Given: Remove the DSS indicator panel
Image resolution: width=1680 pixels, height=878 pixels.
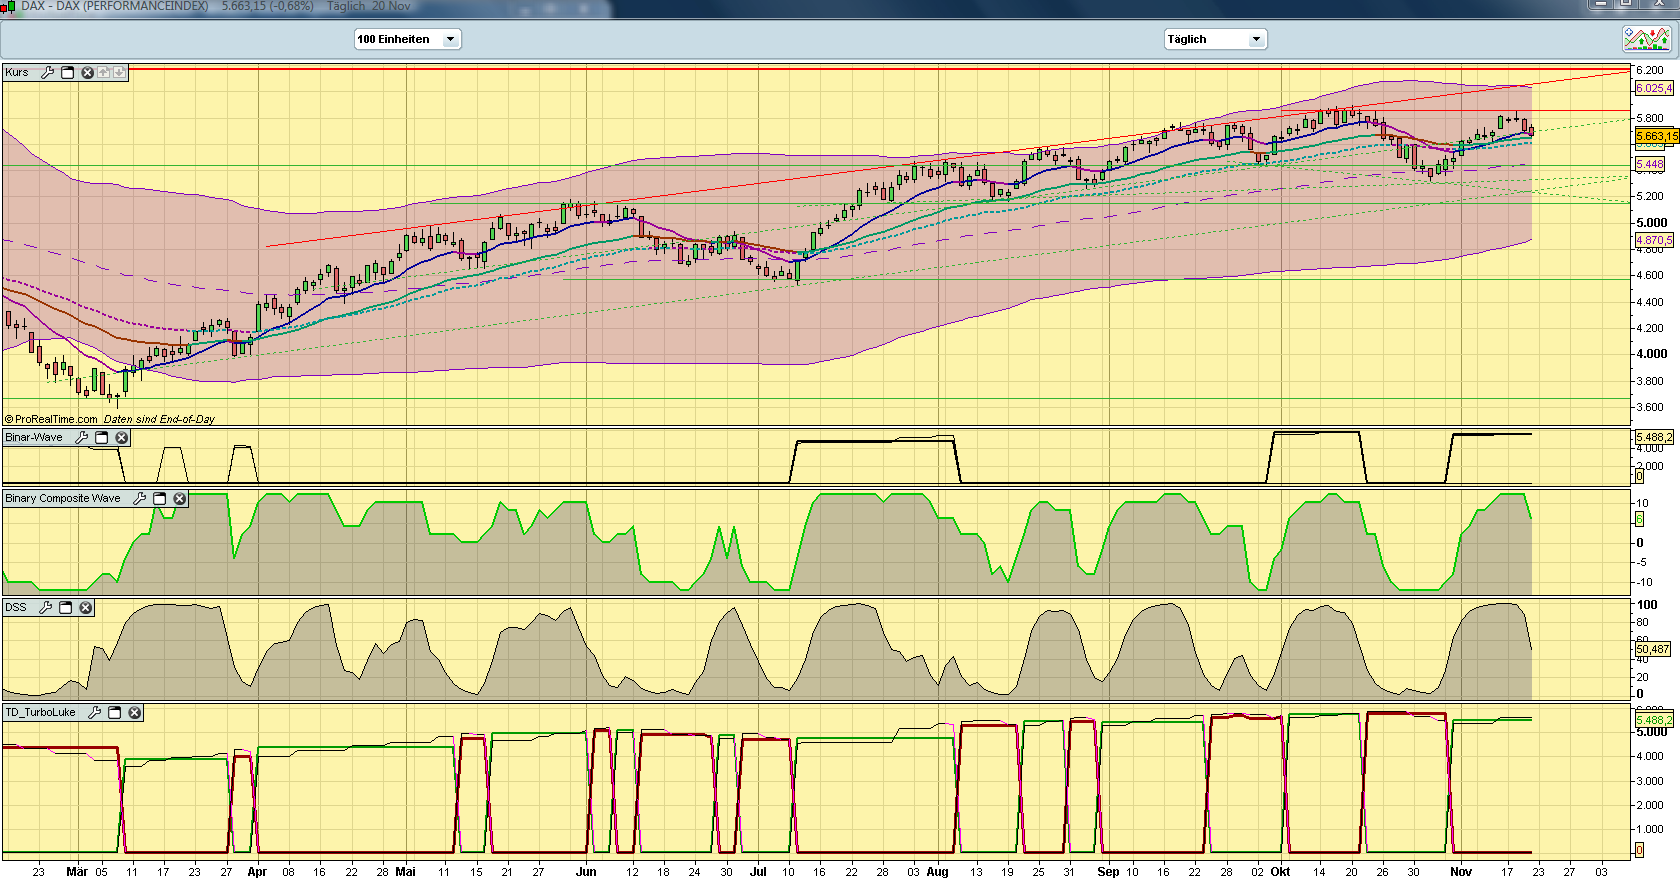Looking at the screenshot, I should coord(86,608).
